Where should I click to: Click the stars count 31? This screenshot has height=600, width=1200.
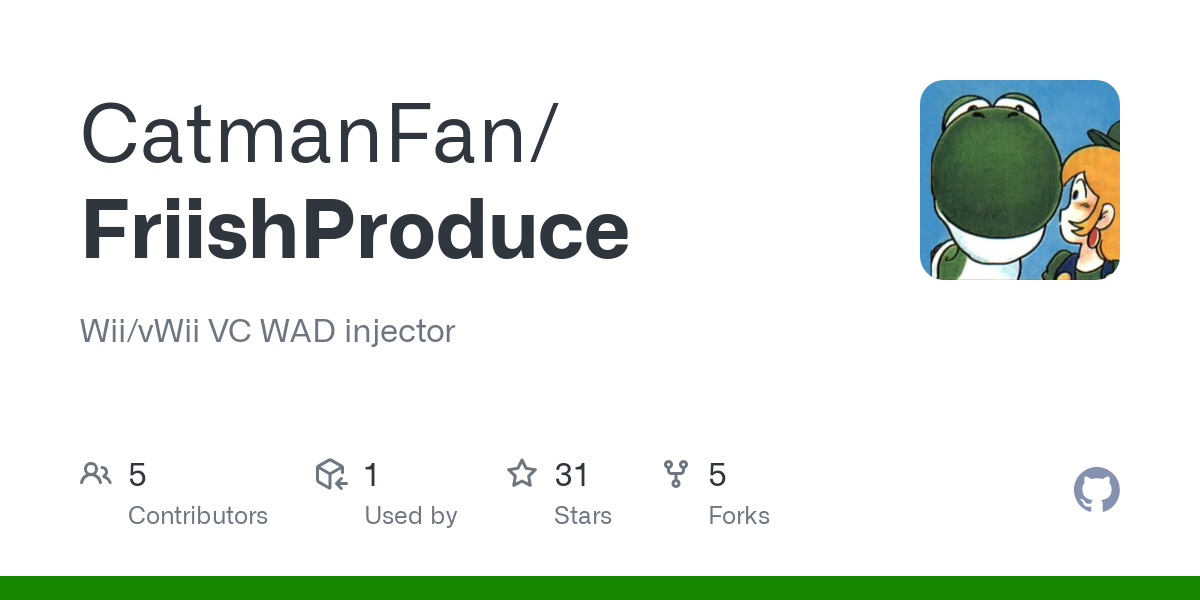[x=571, y=474]
